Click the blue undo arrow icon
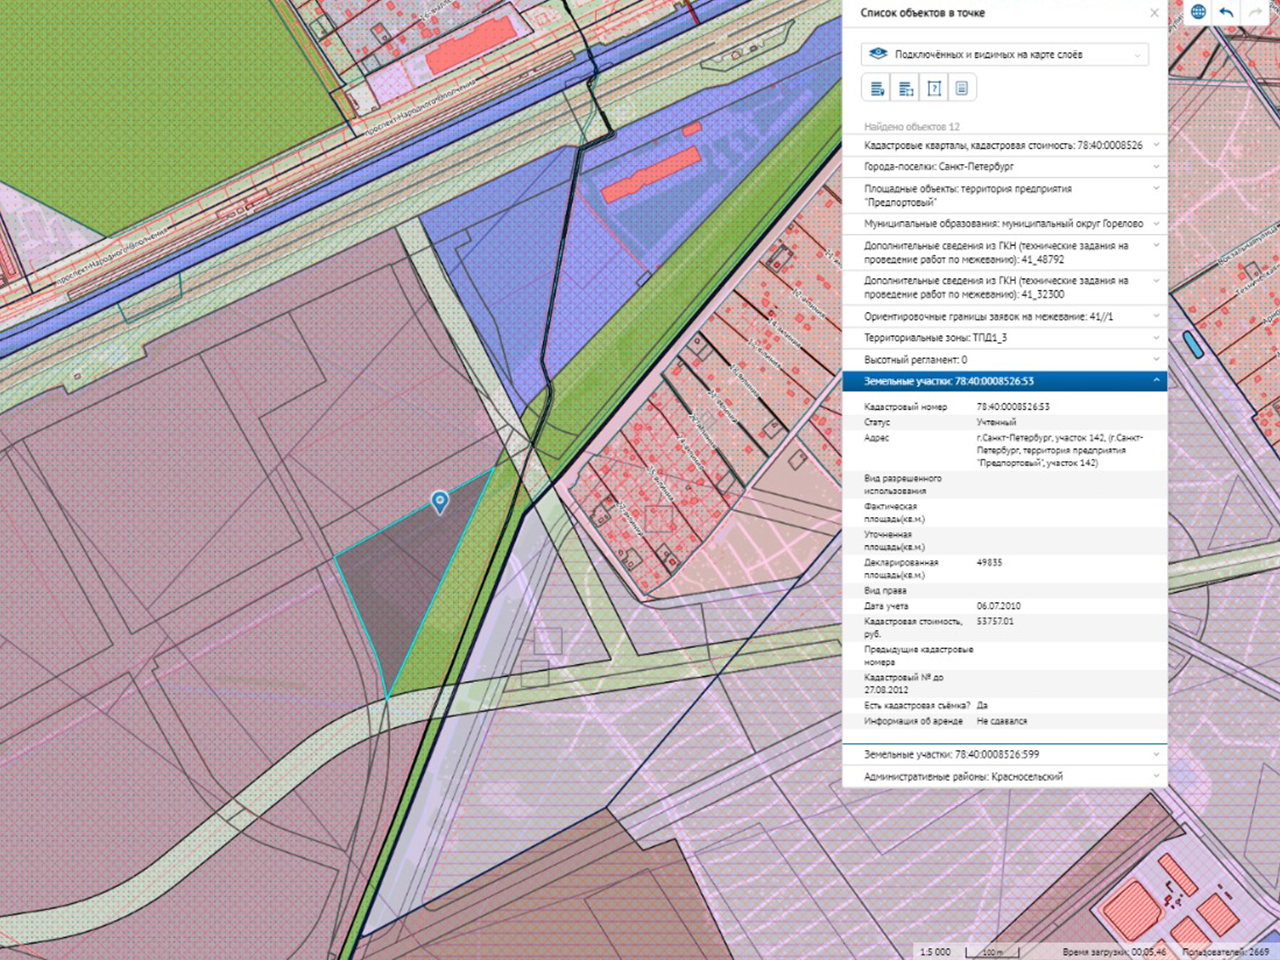Viewport: 1280px width, 960px height. (x=1226, y=12)
